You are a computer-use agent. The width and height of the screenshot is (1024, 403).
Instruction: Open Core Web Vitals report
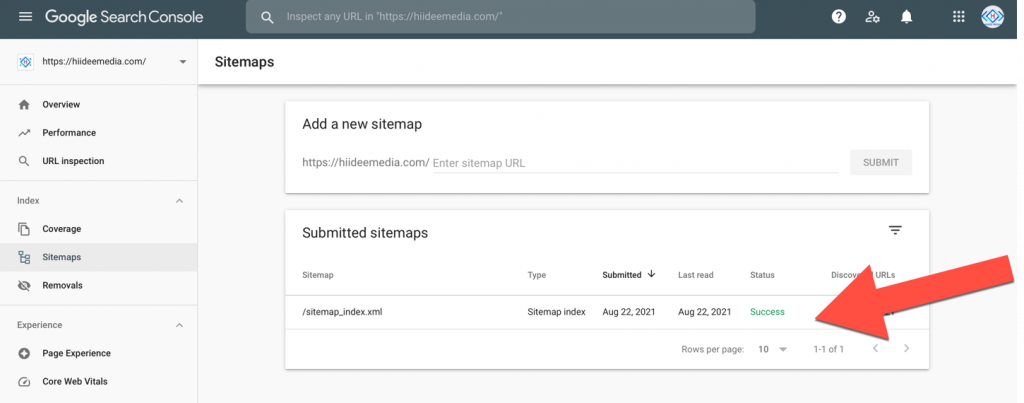tap(99, 381)
